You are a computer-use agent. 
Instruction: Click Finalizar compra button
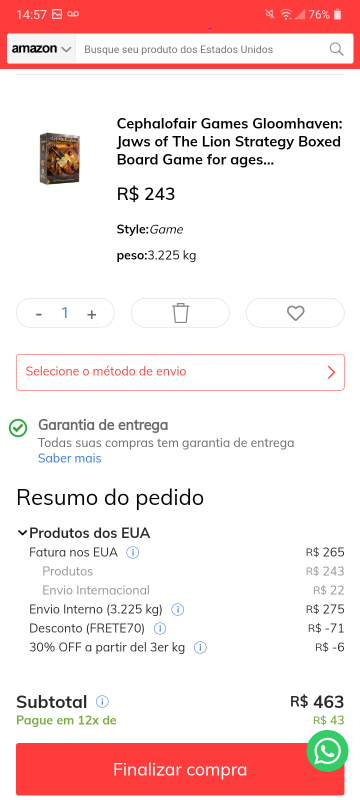[x=180, y=769]
